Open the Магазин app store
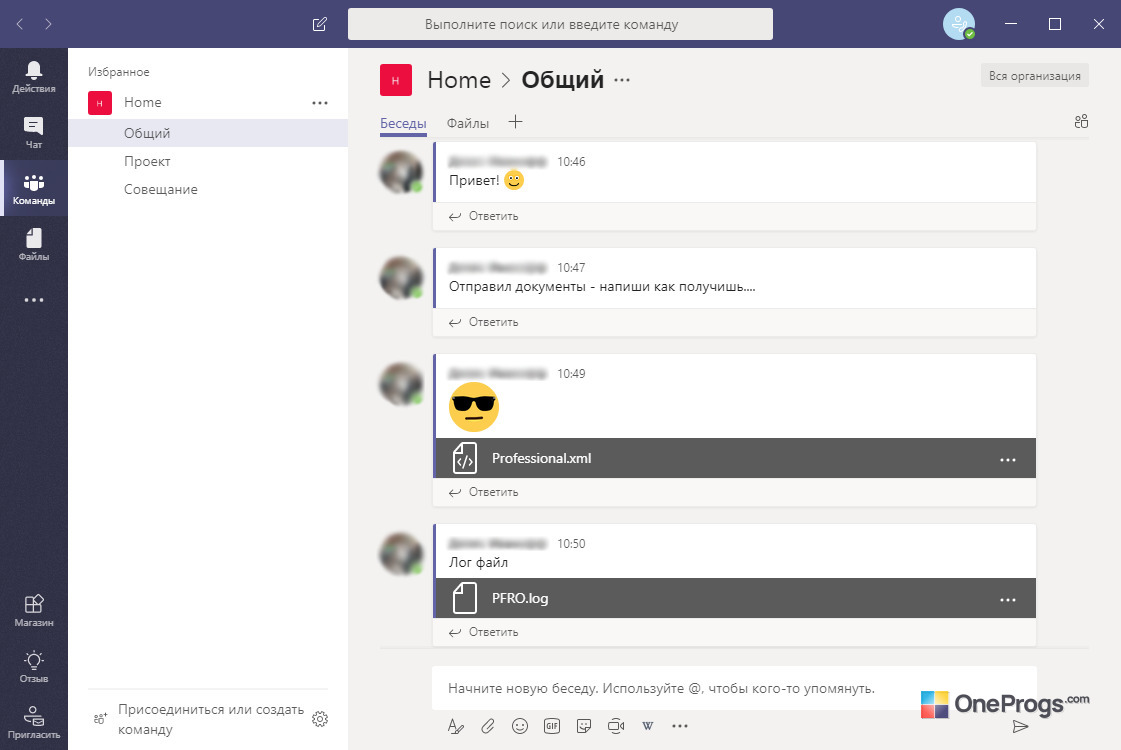 pos(34,611)
